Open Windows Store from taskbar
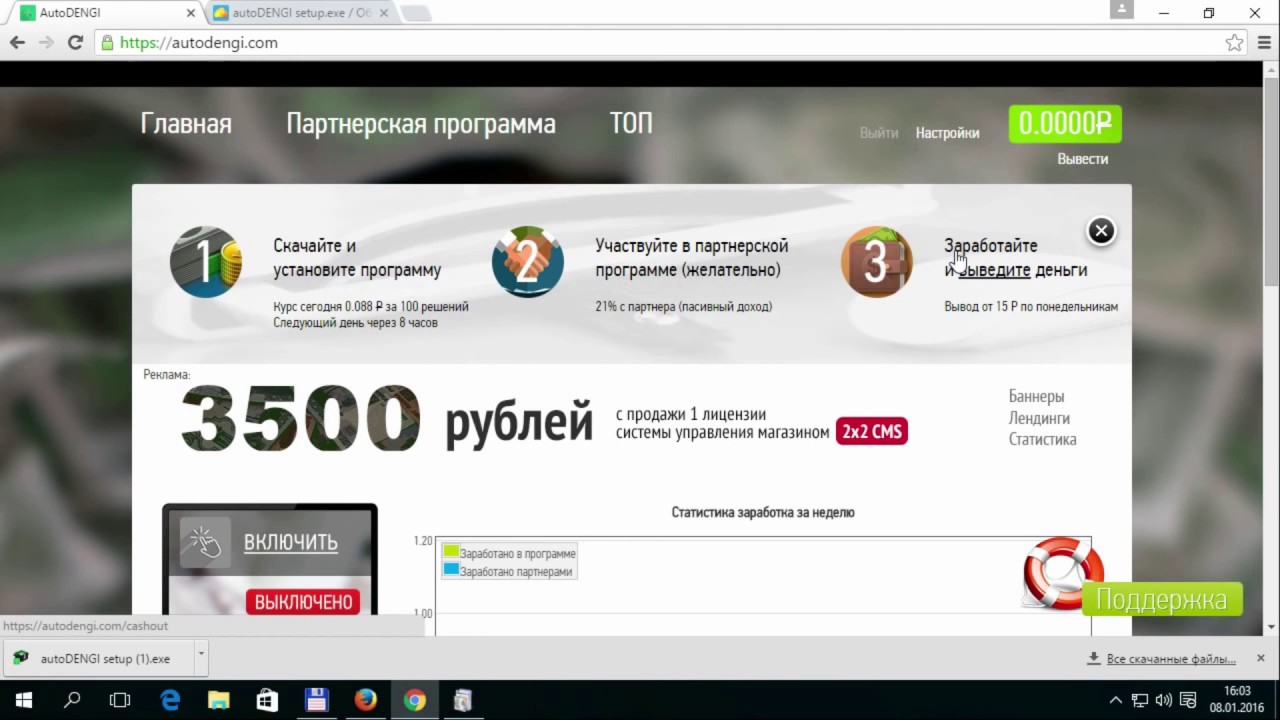This screenshot has height=720, width=1280. point(267,700)
